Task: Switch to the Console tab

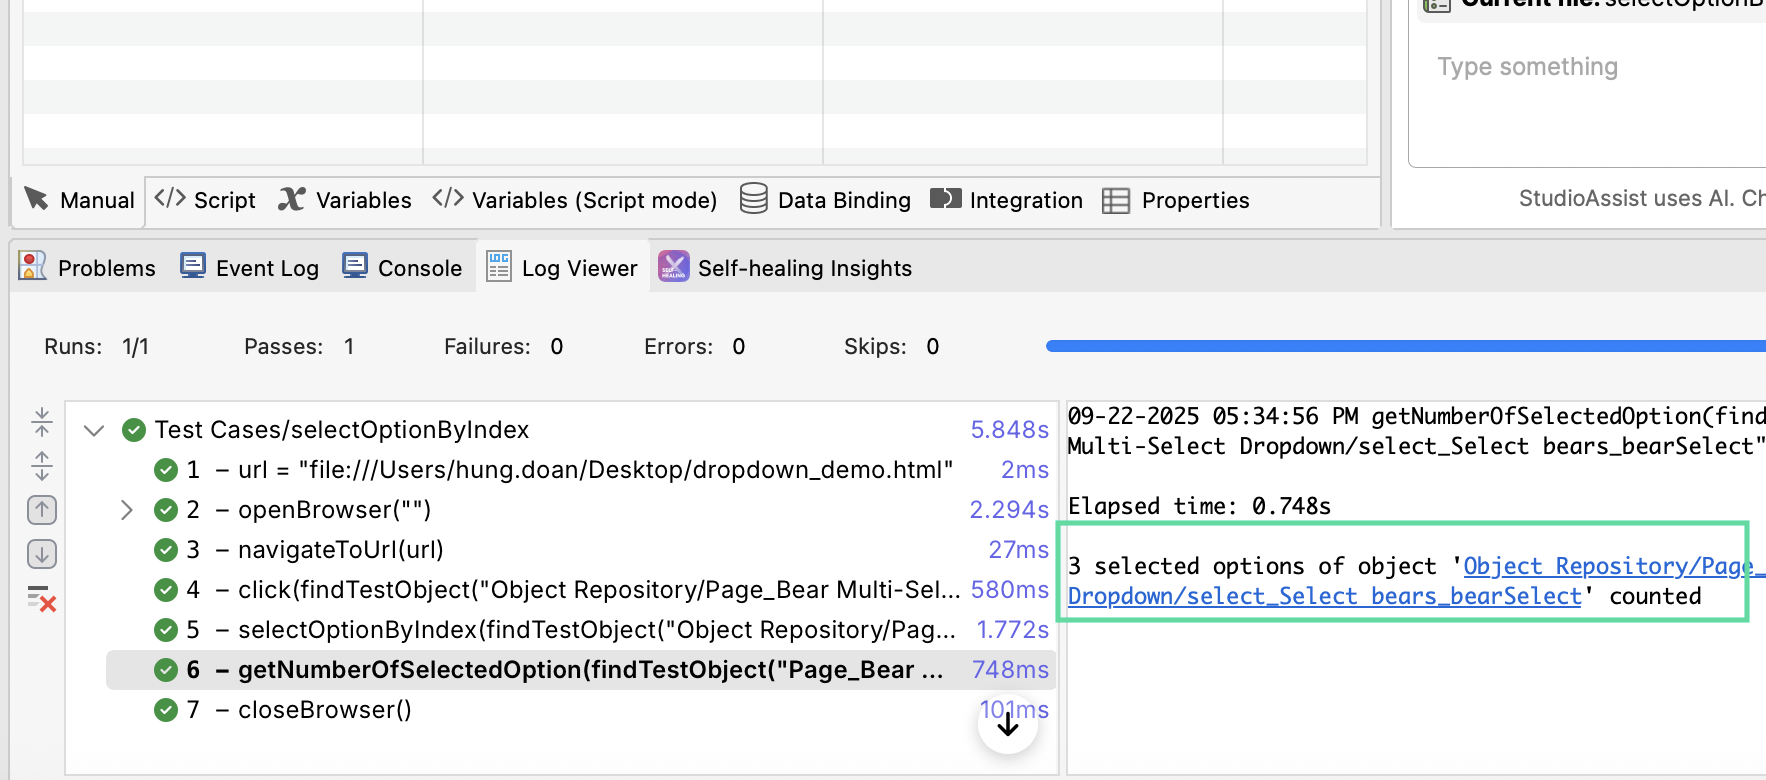Action: pyautogui.click(x=402, y=268)
